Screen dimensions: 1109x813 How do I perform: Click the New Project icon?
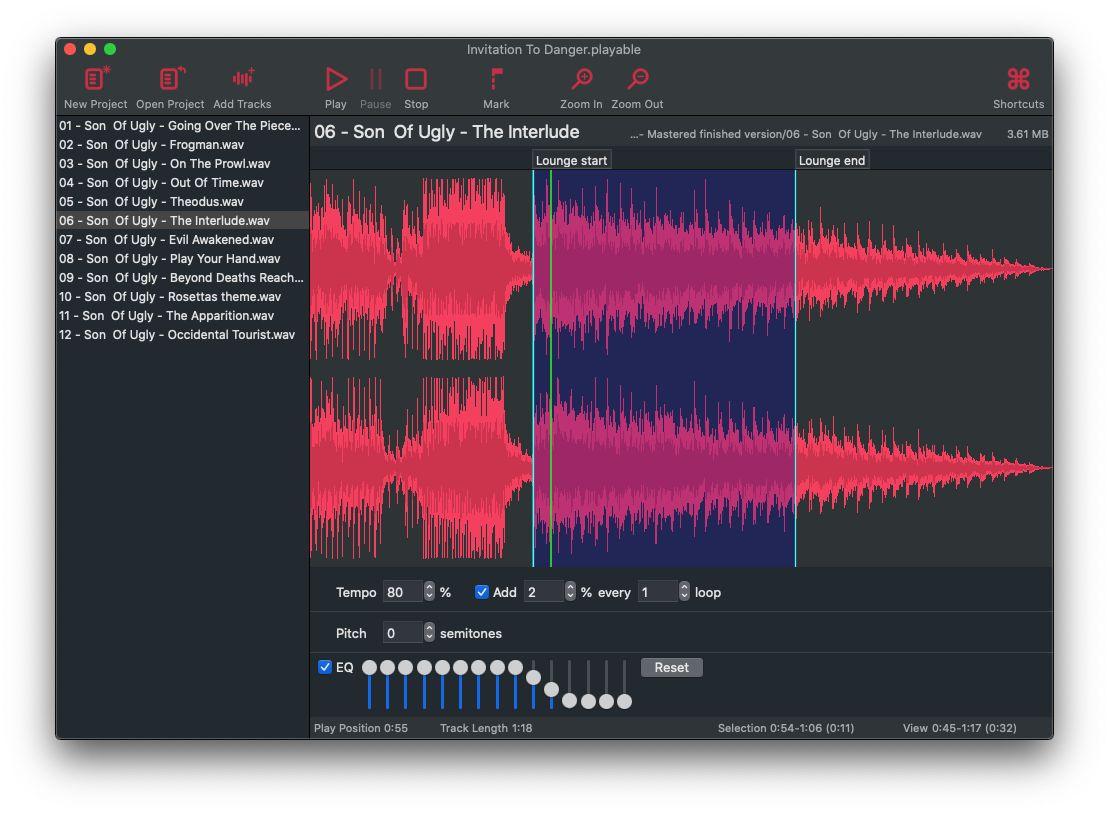pos(95,80)
